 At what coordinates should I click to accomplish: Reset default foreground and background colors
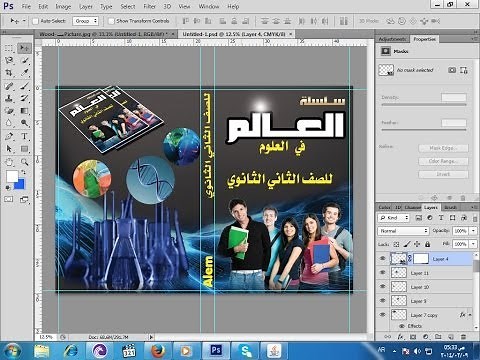8,188
